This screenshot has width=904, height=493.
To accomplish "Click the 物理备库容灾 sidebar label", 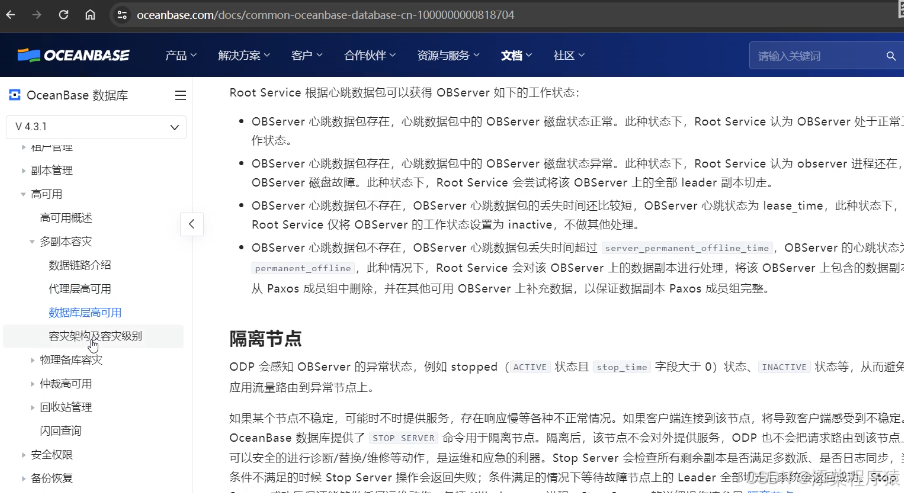I will pos(71,360).
